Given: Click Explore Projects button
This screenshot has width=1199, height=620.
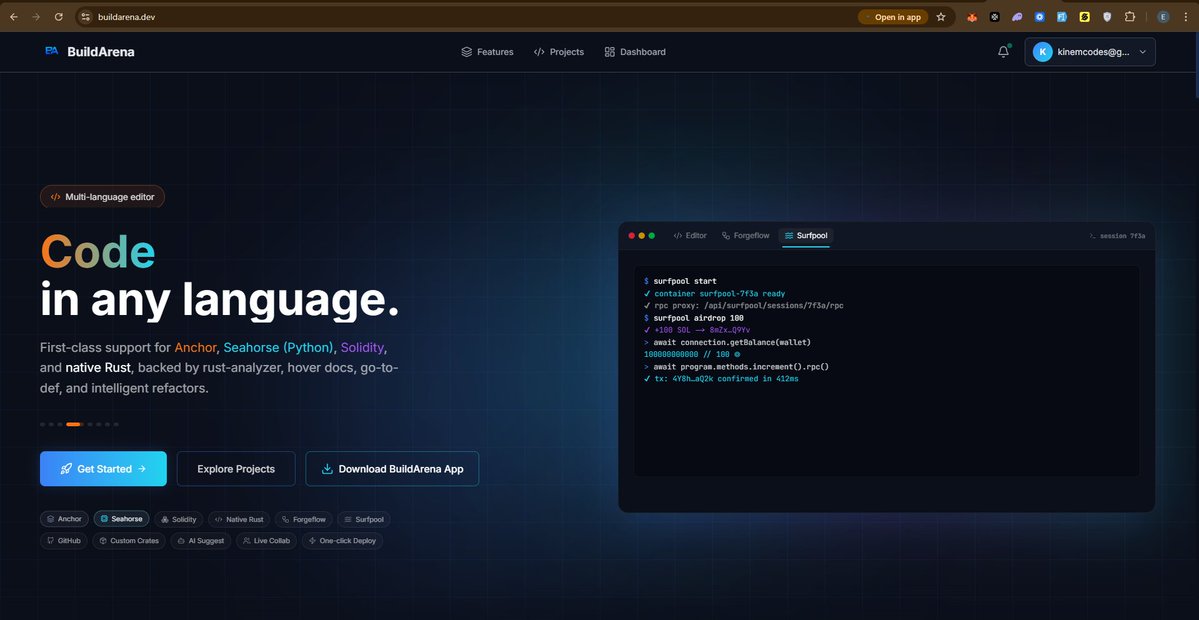Looking at the screenshot, I should 236,469.
